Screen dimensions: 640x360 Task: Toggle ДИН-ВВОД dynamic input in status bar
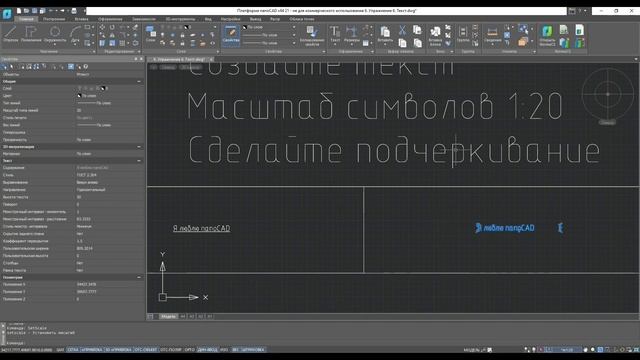(208, 350)
